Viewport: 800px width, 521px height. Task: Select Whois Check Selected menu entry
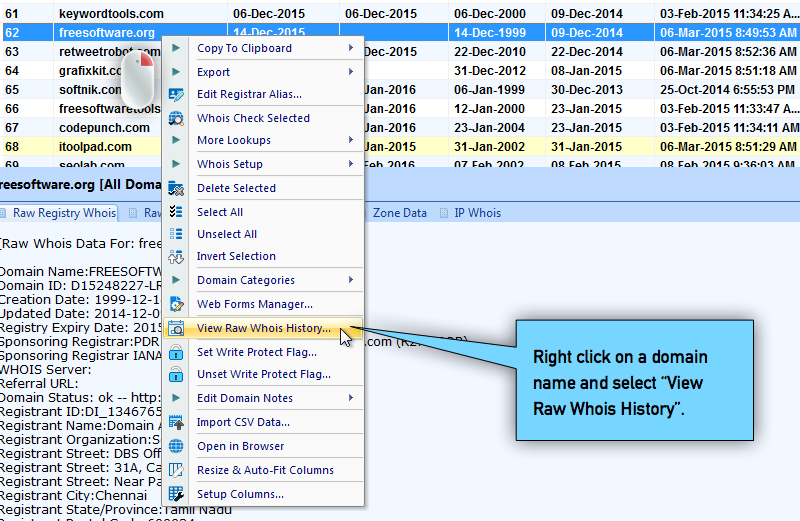(253, 118)
